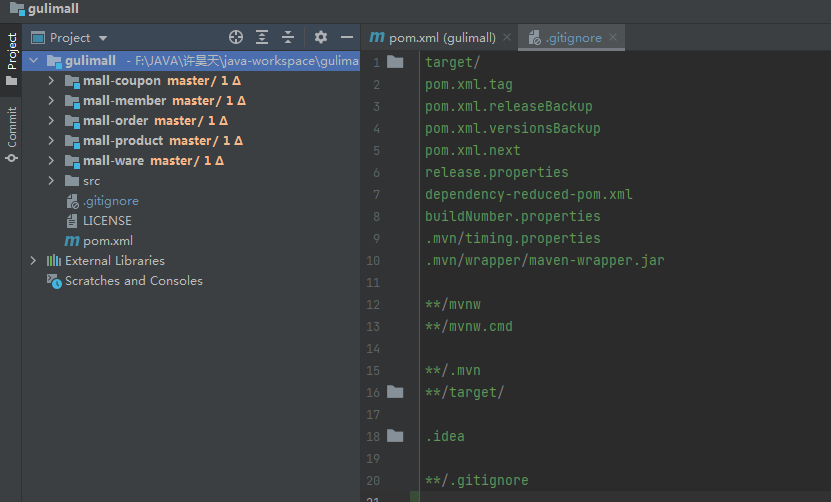Click on '**/target/' on line 16
831x502 pixels.
pos(465,393)
